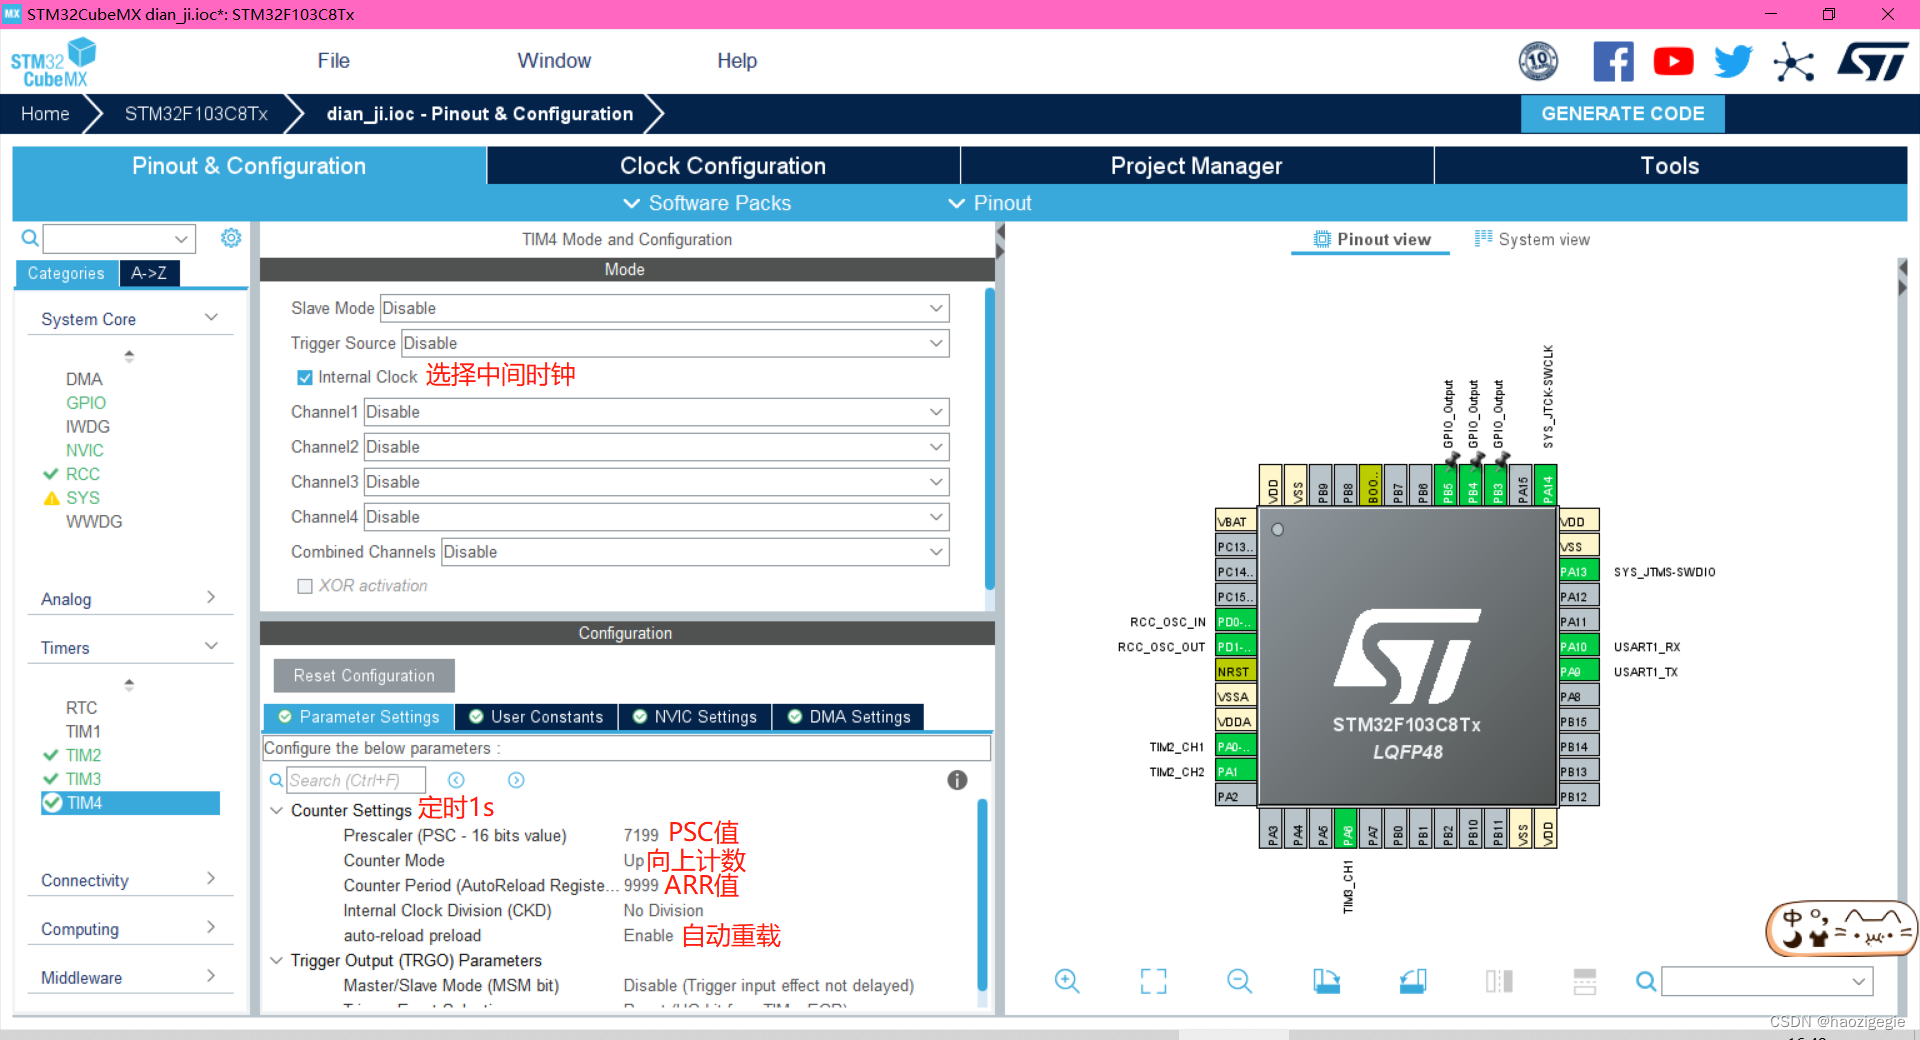Open the category settings gear icon
Screen dimensions: 1920x1040
(231, 238)
